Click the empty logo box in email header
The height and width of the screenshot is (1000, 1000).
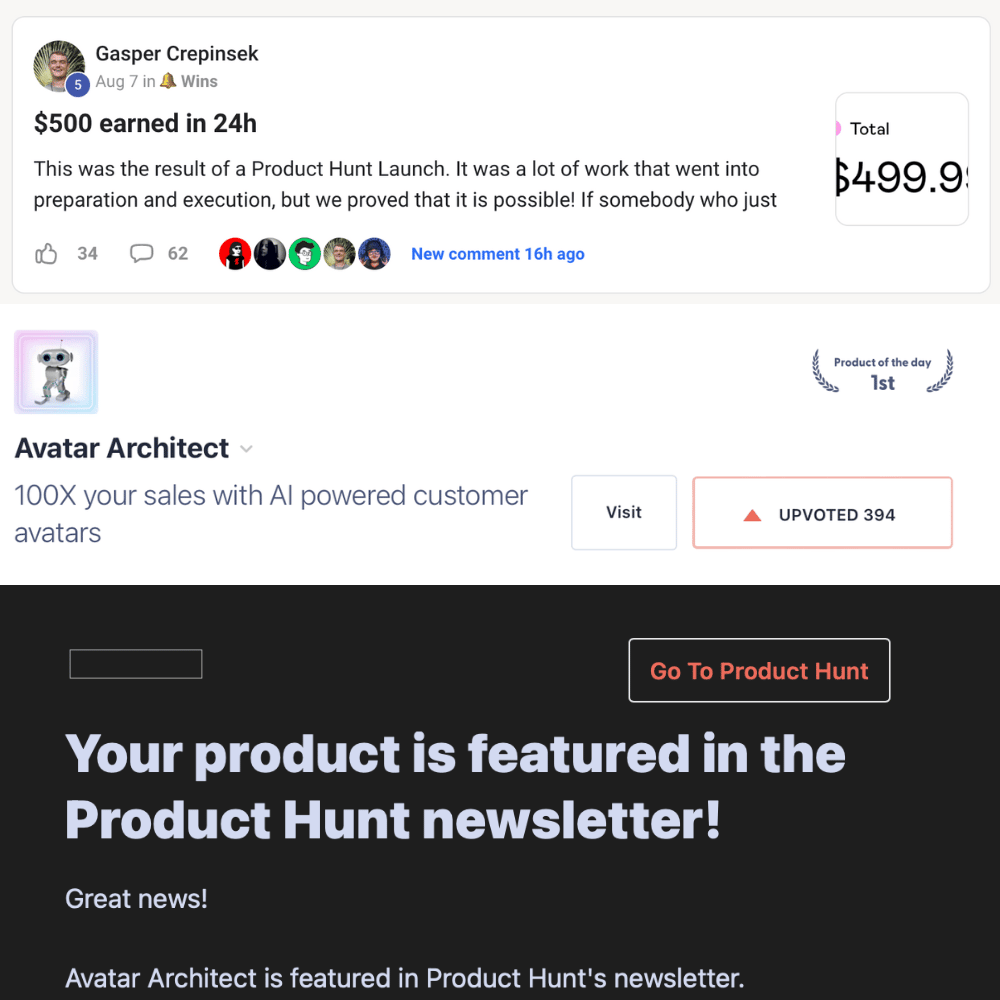136,664
